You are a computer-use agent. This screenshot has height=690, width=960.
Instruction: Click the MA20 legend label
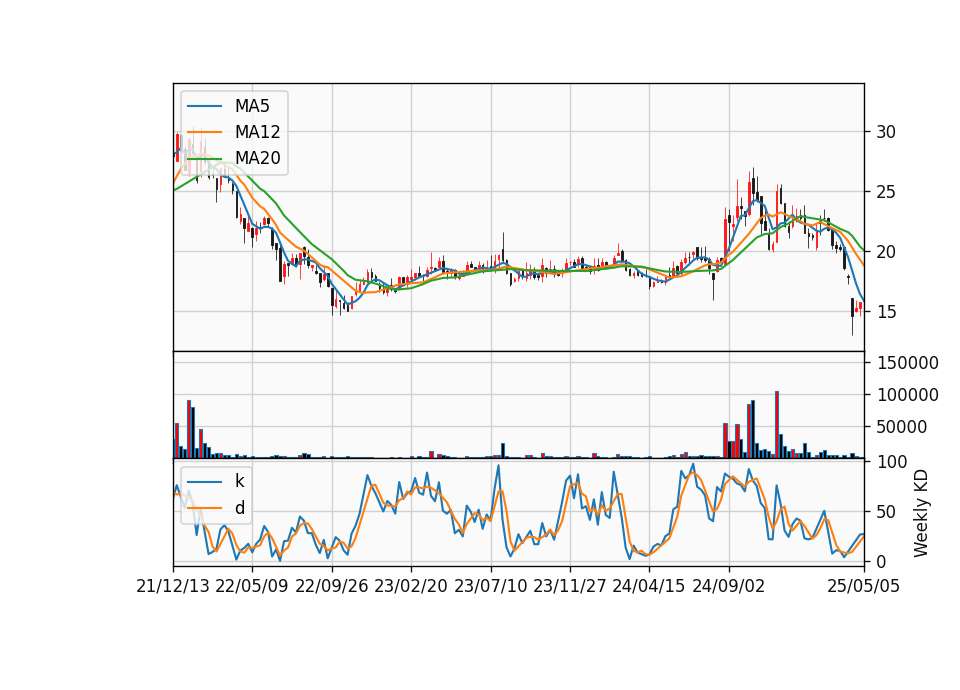(x=257, y=158)
